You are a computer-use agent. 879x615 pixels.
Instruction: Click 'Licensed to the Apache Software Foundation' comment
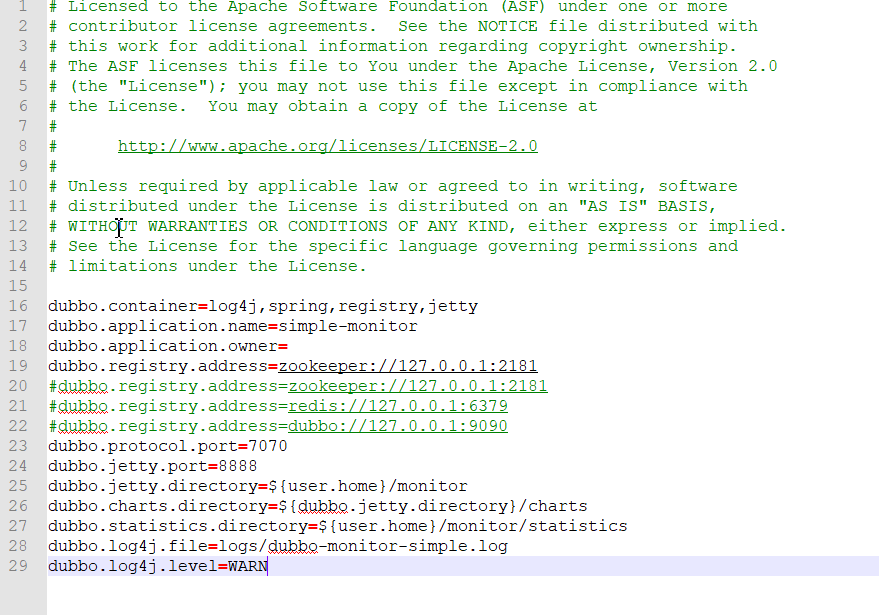pyautogui.click(x=277, y=7)
